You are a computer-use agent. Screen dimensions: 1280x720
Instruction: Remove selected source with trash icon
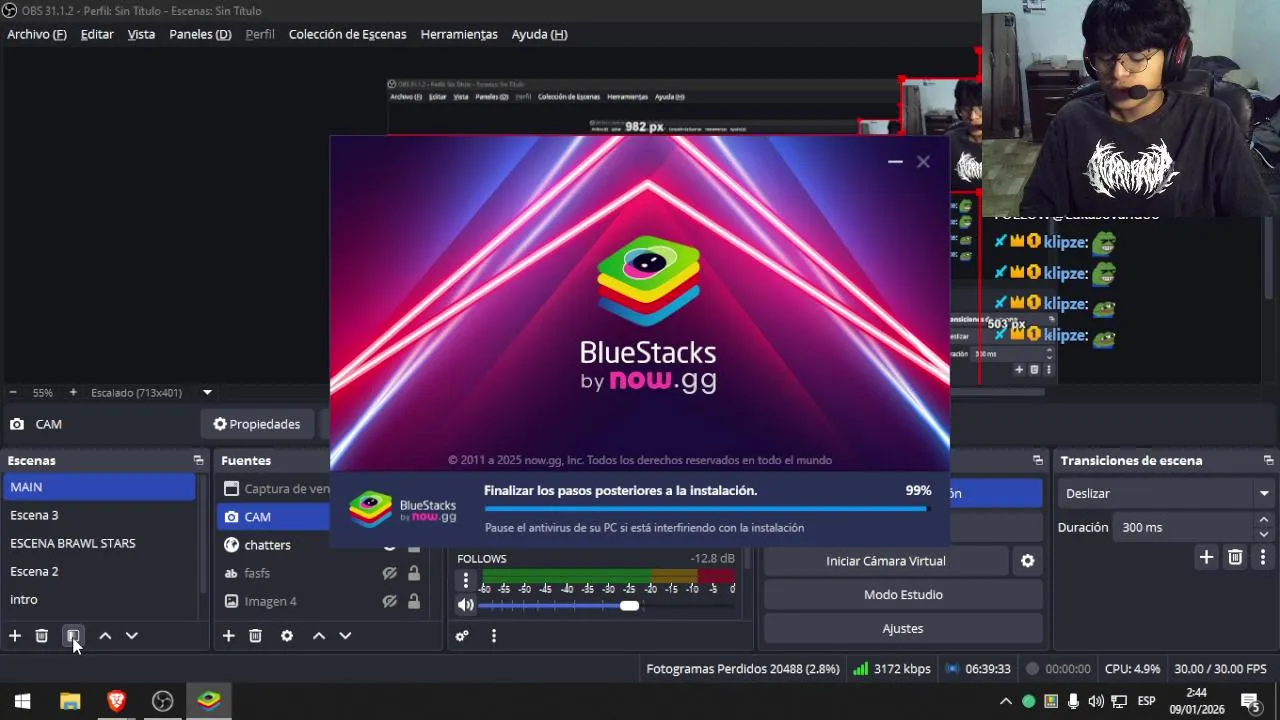[255, 636]
